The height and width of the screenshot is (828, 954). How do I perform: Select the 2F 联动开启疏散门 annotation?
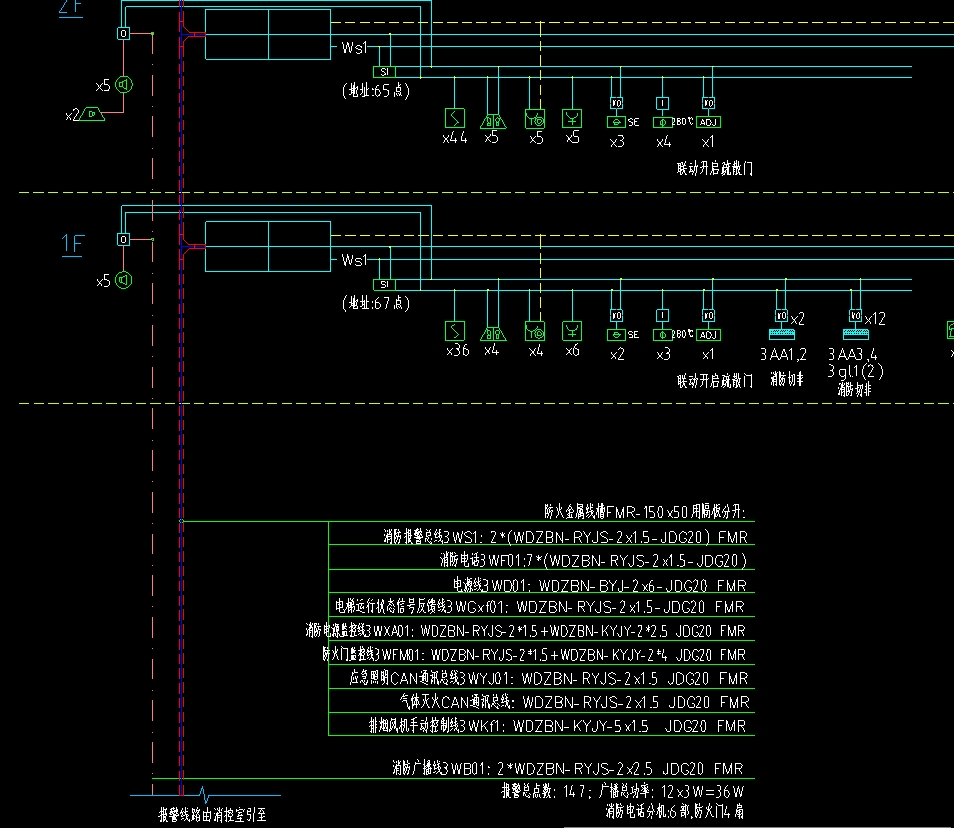pos(715,169)
